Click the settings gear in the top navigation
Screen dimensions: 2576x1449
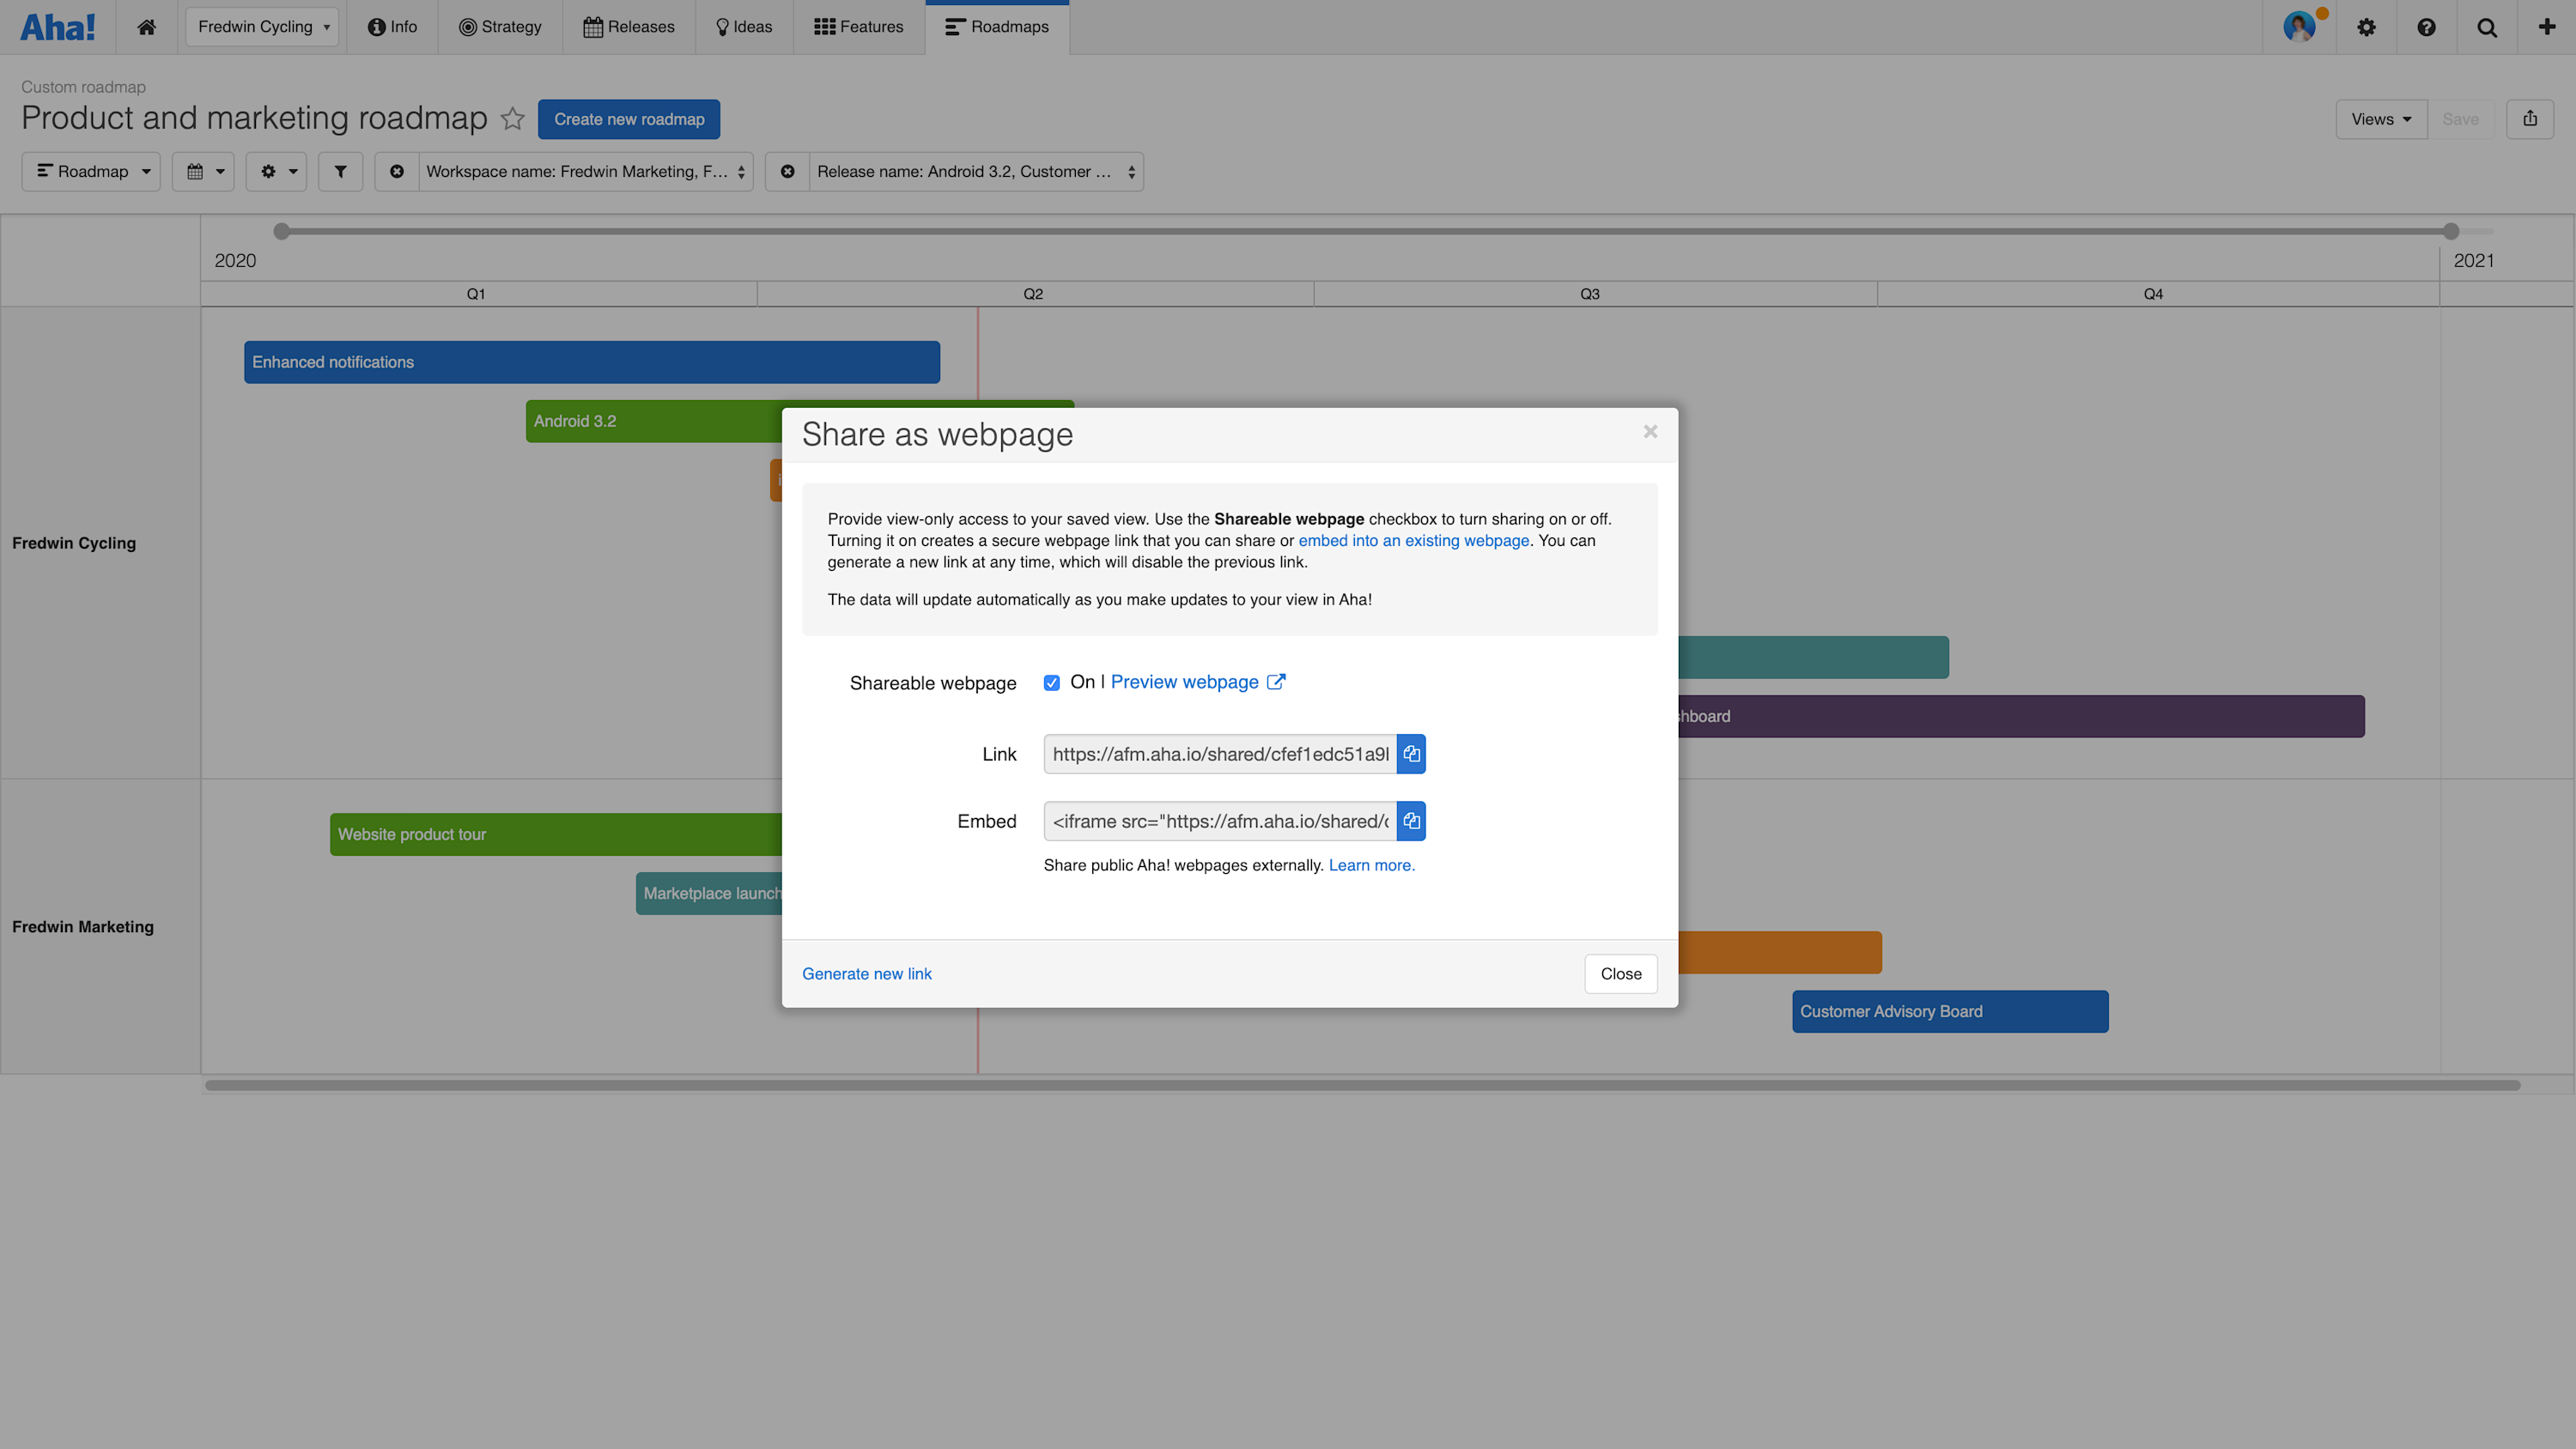2367,27
